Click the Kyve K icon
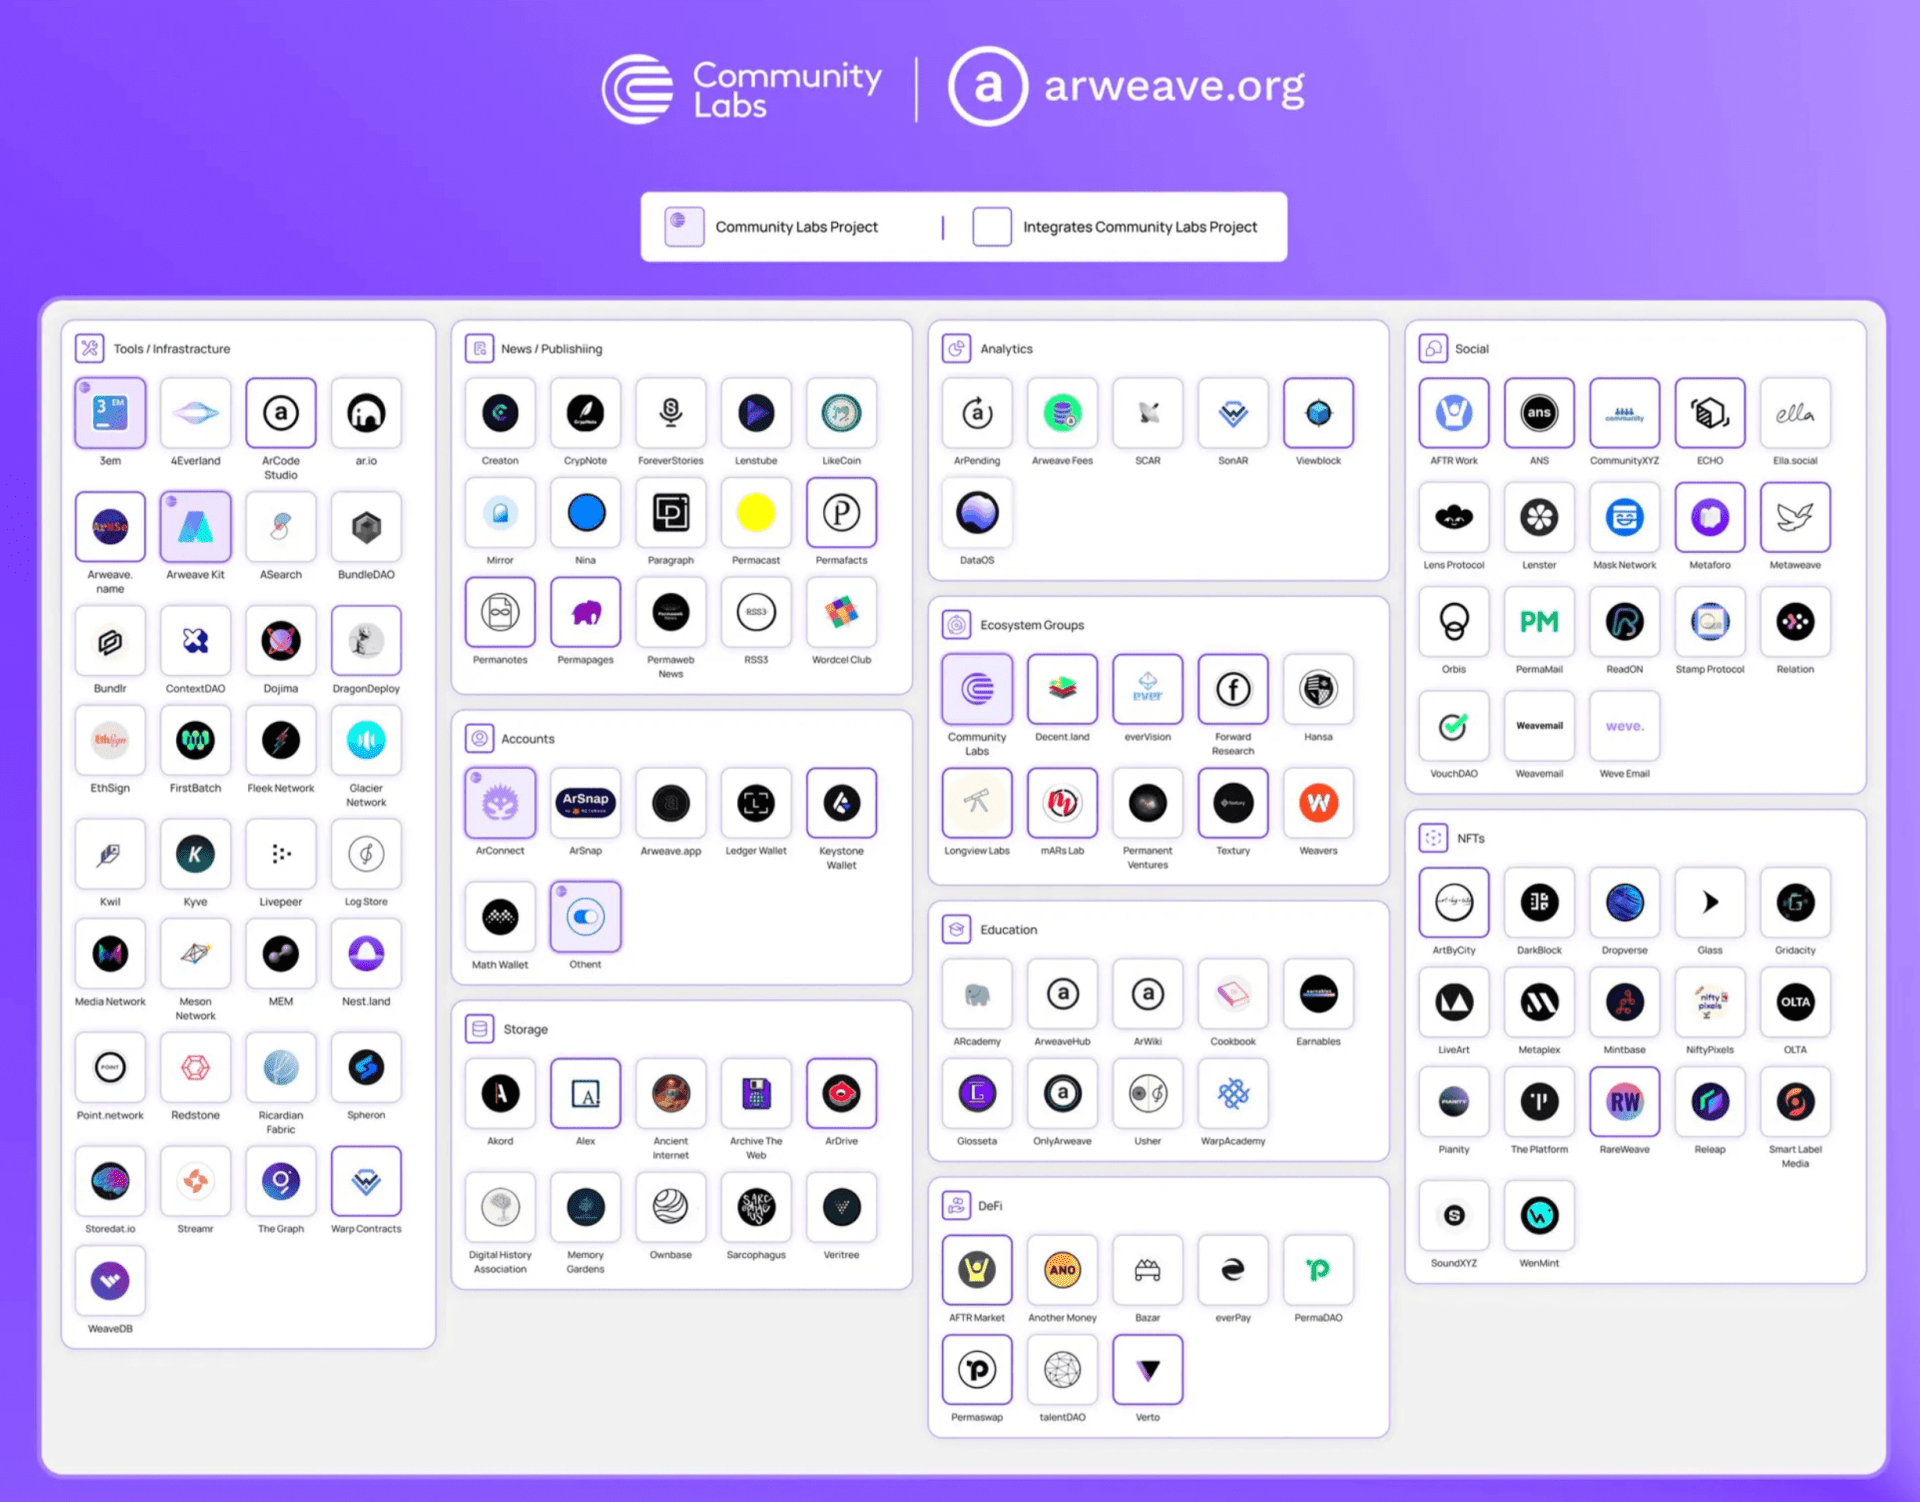 (195, 854)
